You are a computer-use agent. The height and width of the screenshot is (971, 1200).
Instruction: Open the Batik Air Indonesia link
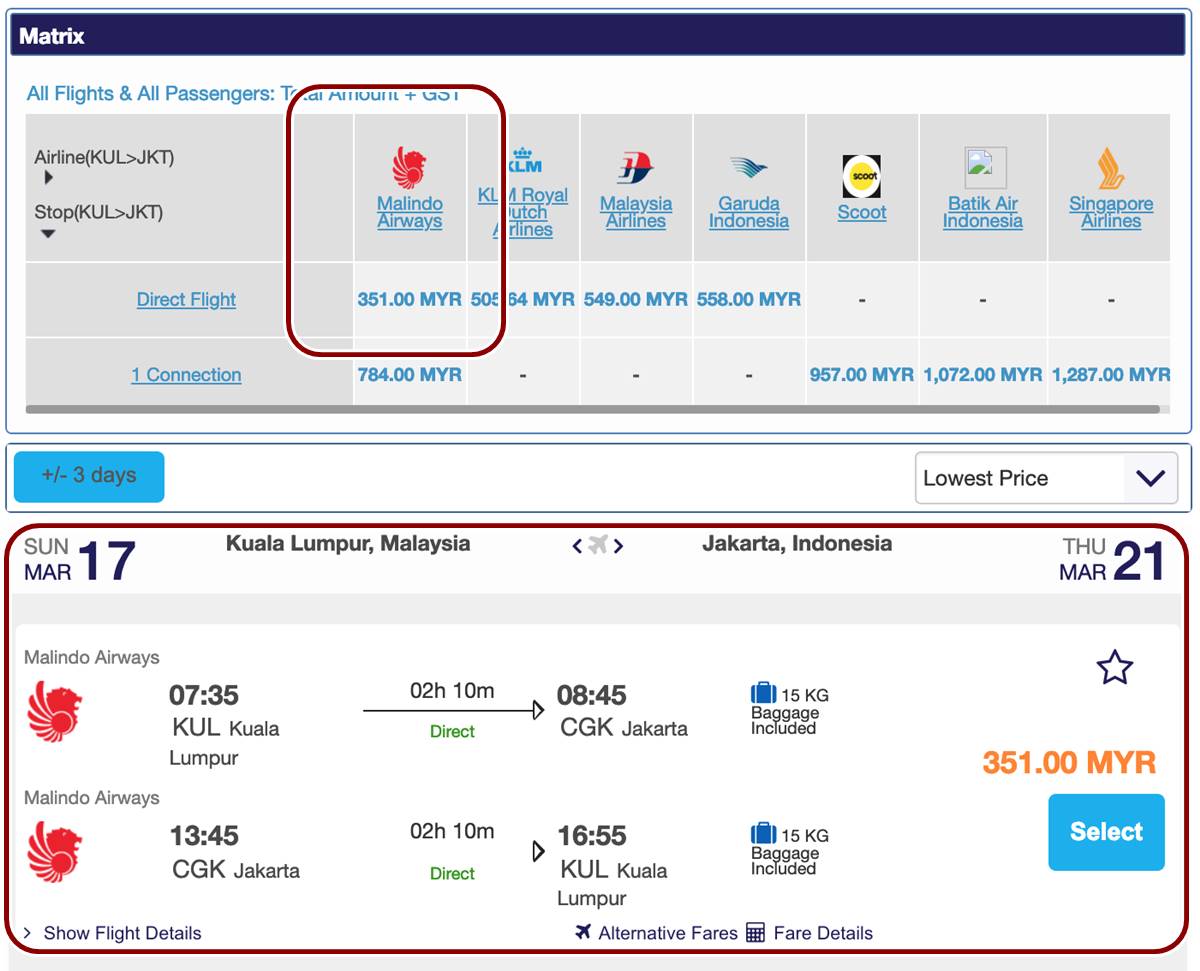tap(983, 212)
